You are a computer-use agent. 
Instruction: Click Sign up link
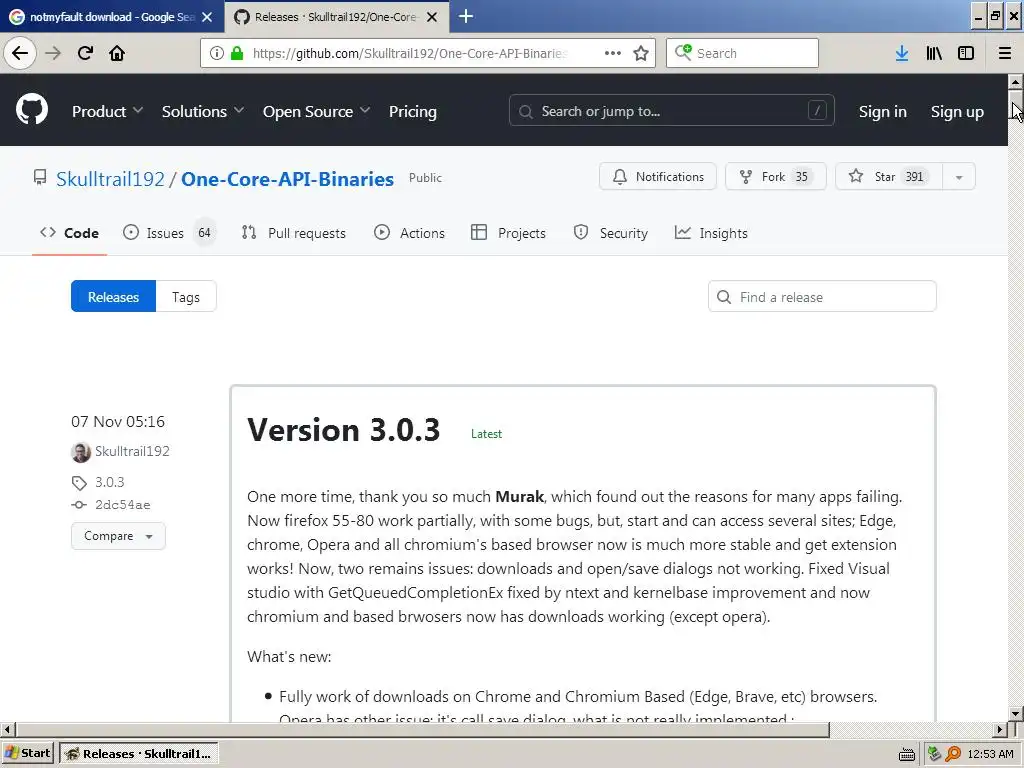[957, 112]
